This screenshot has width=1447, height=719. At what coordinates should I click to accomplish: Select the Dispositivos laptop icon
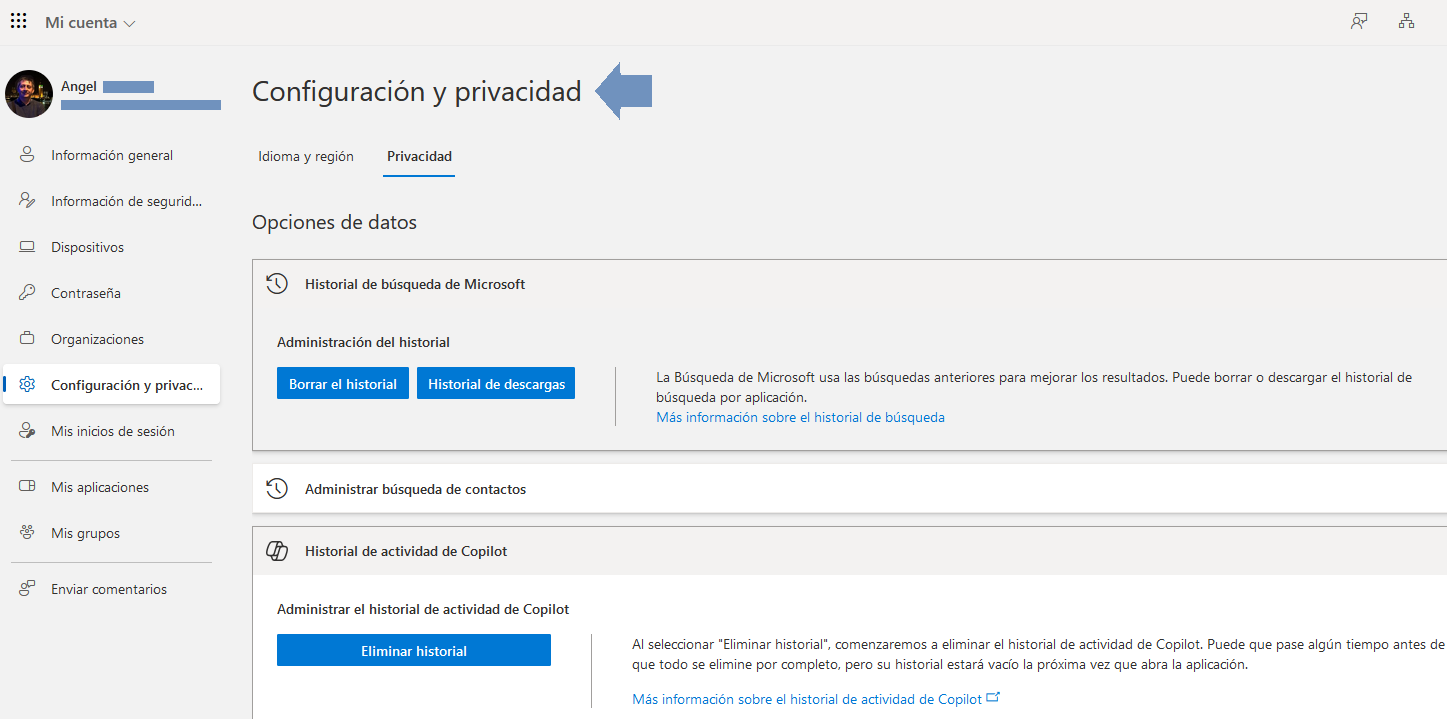coord(28,247)
